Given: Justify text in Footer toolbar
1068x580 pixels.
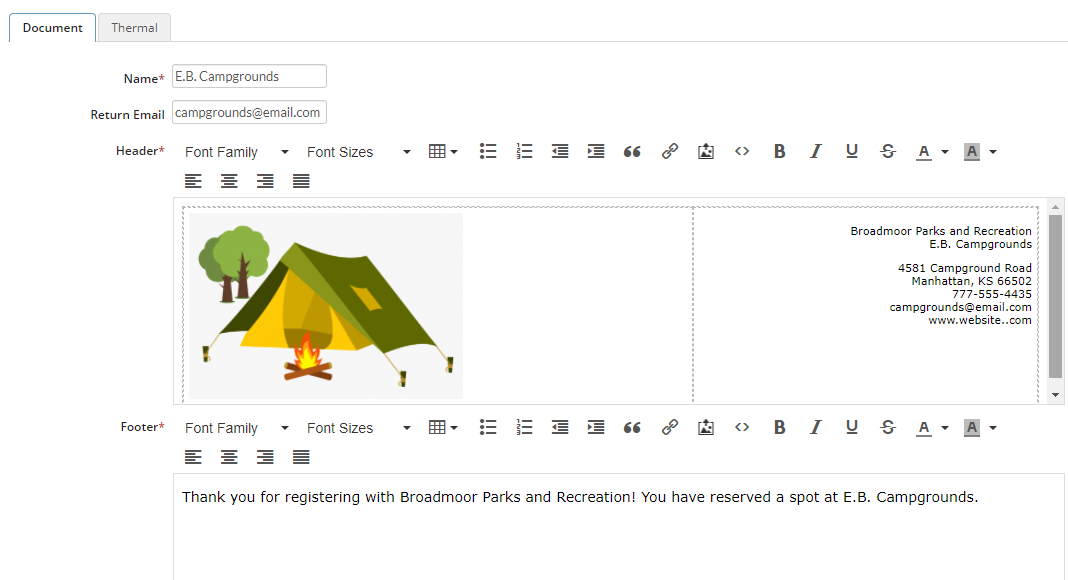Looking at the screenshot, I should click(x=301, y=457).
